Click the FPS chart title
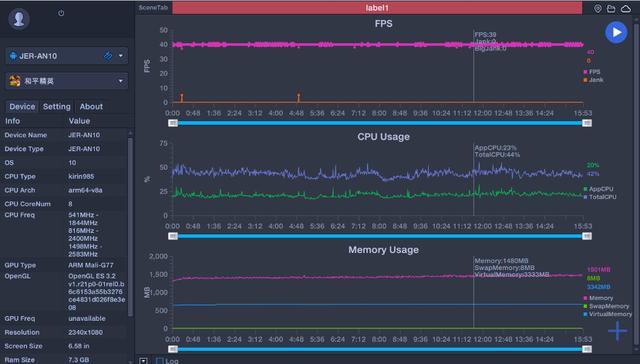Image resolution: width=640 pixels, height=364 pixels. coord(383,24)
